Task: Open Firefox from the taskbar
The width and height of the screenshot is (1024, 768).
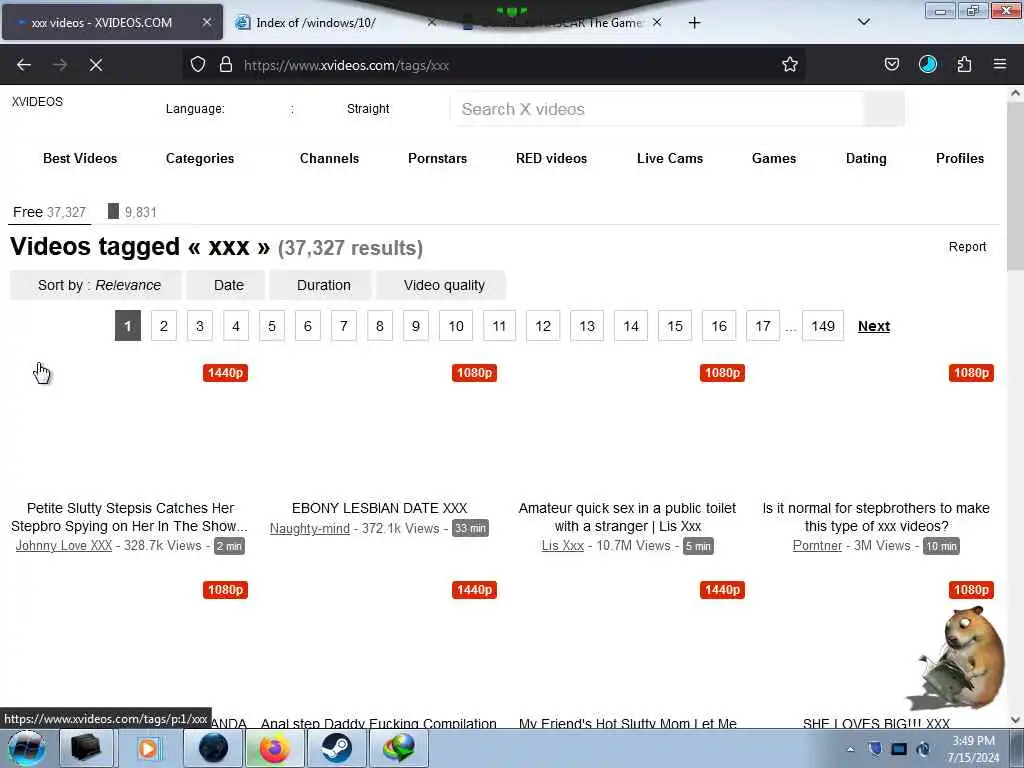Action: 274,748
